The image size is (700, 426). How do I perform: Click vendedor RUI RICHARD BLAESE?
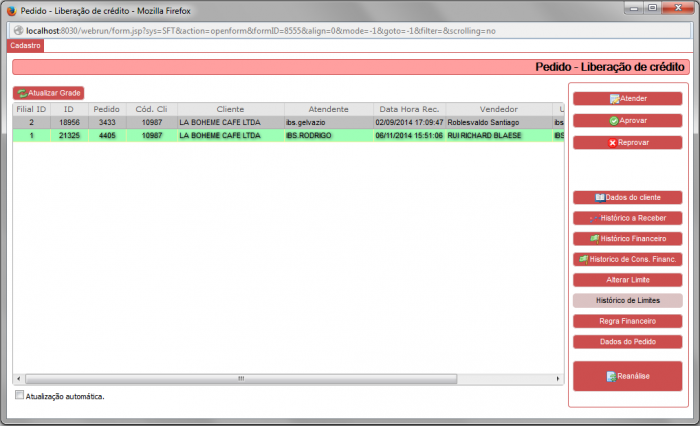click(x=499, y=135)
